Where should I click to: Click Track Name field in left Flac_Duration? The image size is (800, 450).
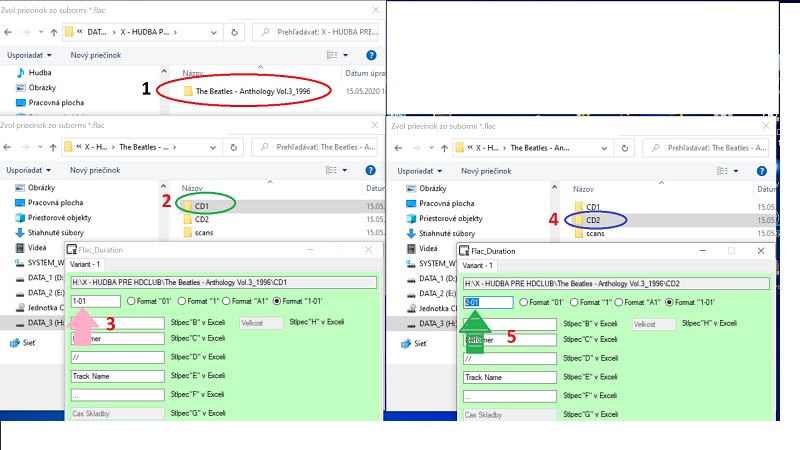[117, 377]
